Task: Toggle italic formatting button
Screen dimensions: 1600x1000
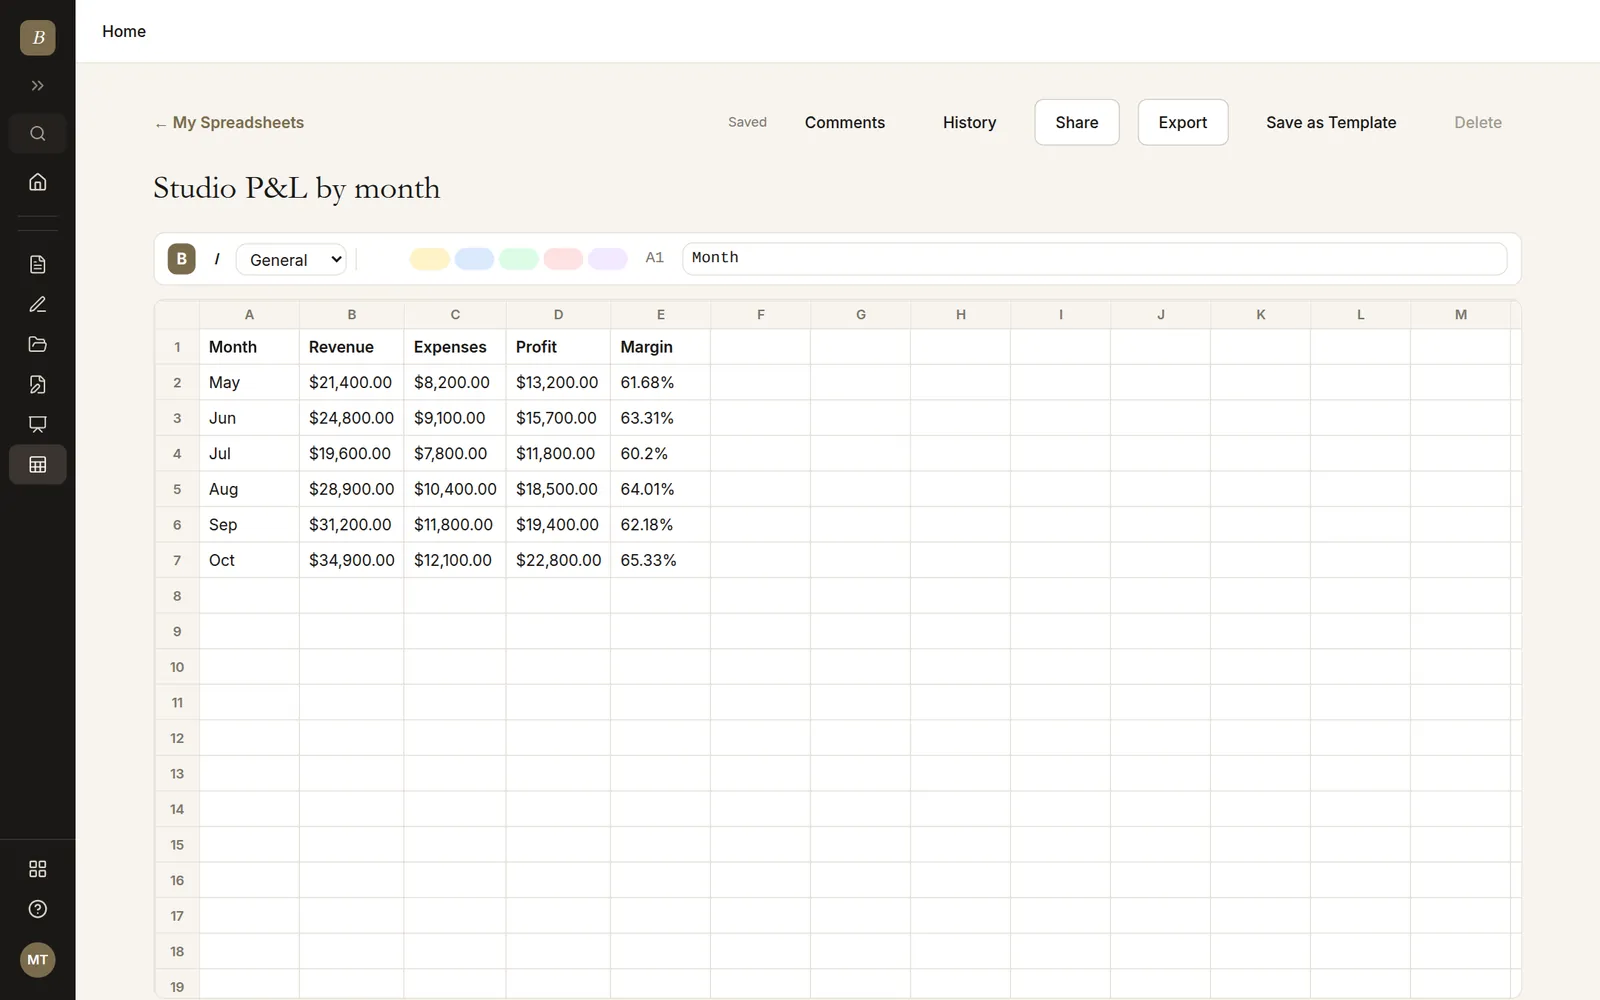Action: click(217, 259)
